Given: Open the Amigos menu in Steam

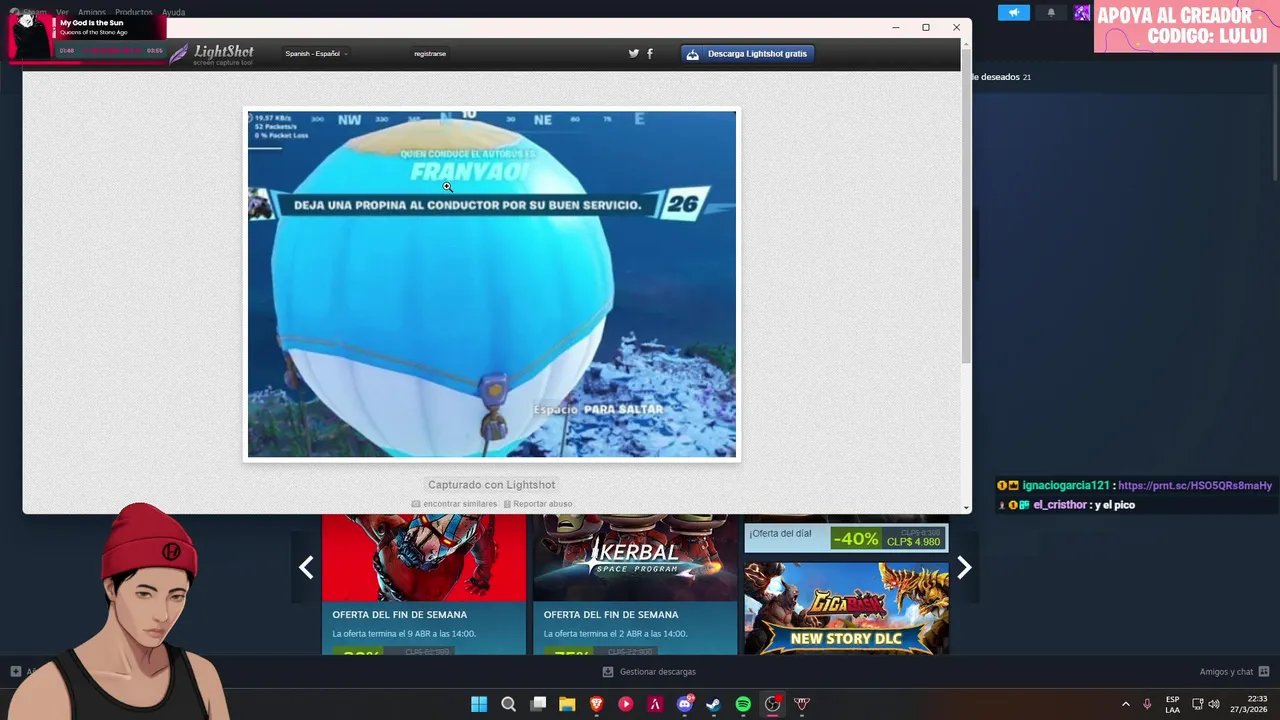Looking at the screenshot, I should click(x=92, y=12).
